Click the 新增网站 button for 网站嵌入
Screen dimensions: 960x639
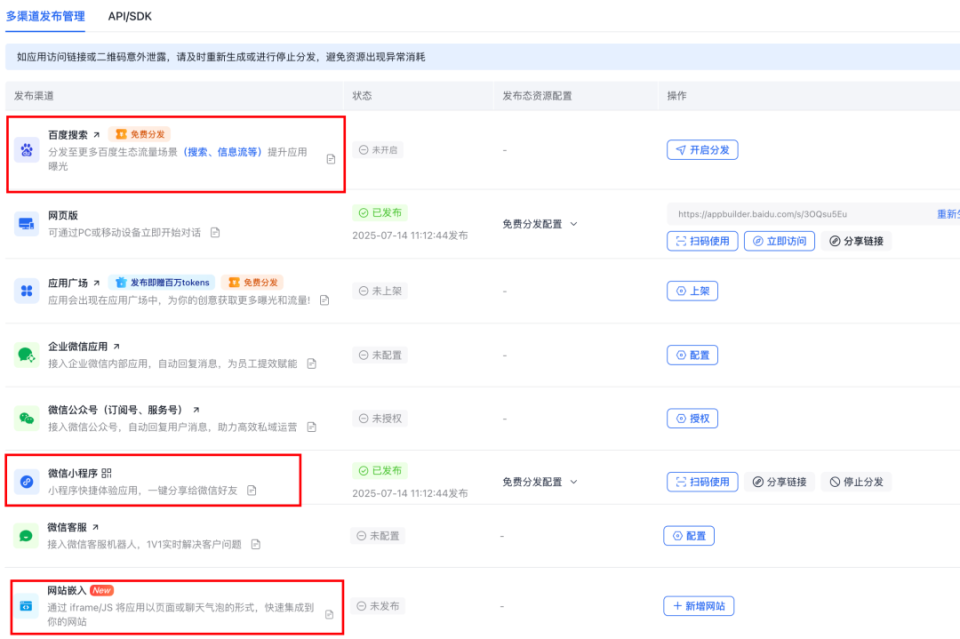click(698, 606)
